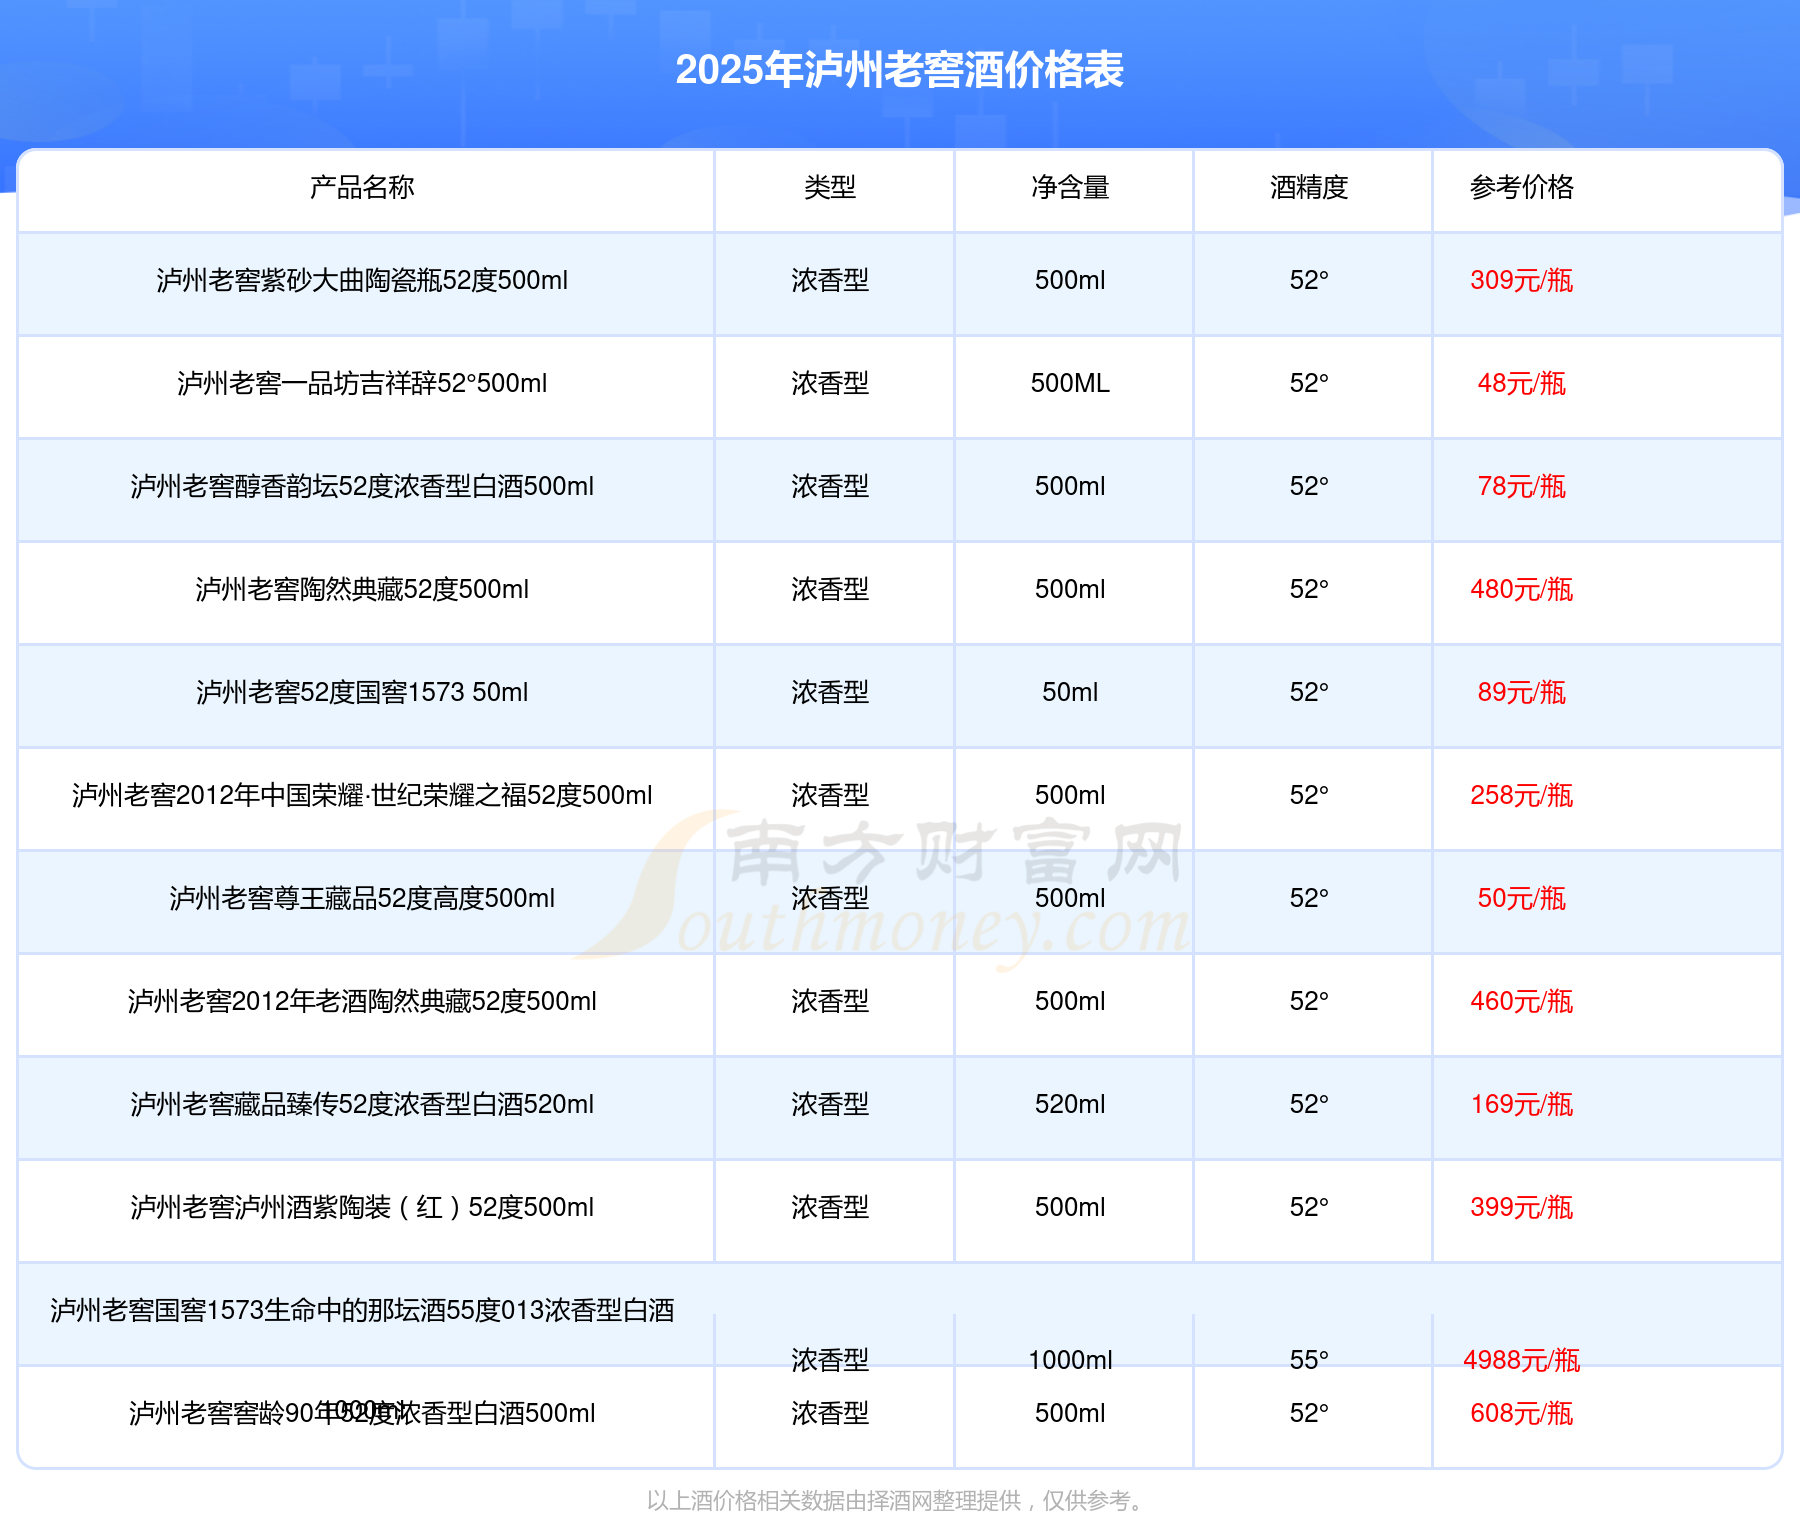The image size is (1800, 1516).
Task: Select the "参考价格" column header
Action: tap(1522, 187)
